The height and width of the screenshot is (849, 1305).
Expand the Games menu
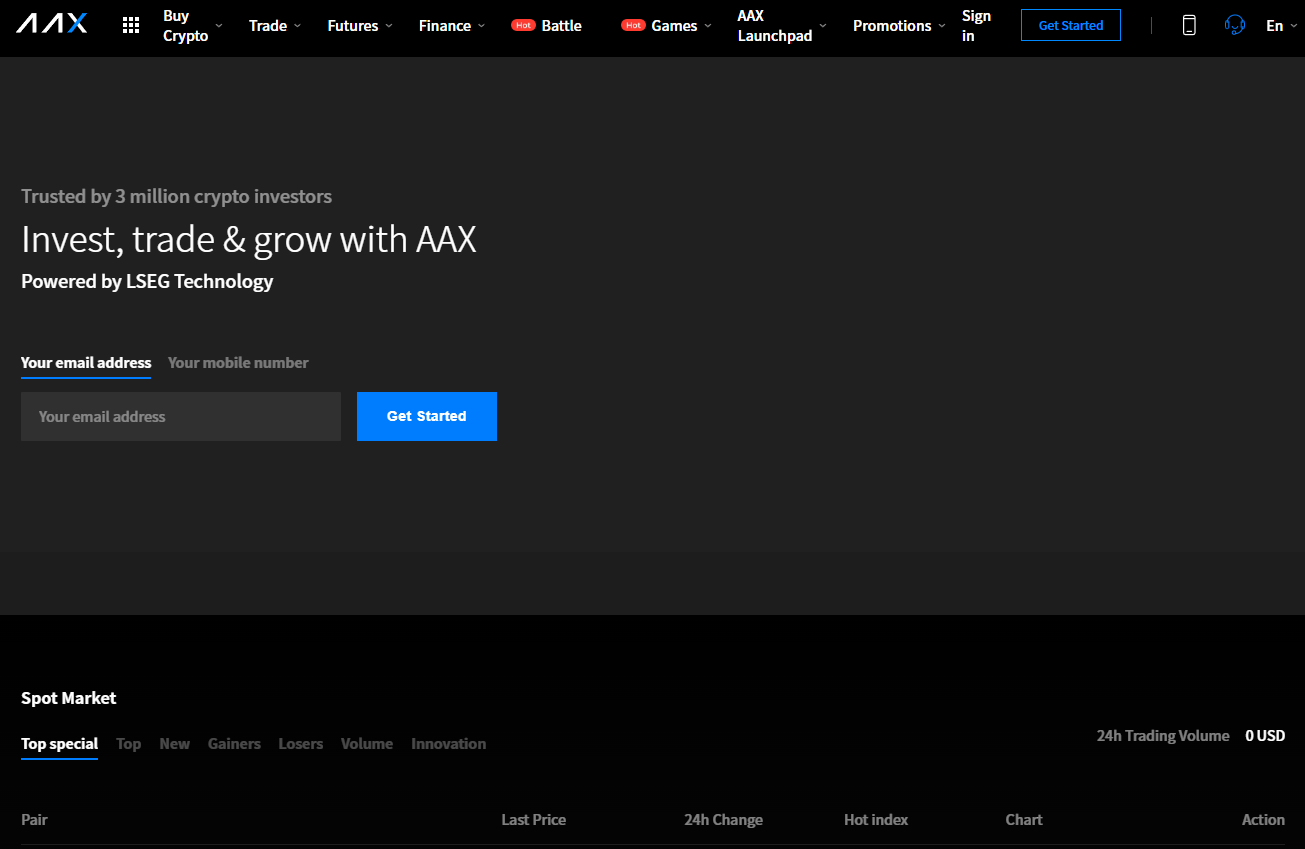[x=666, y=26]
